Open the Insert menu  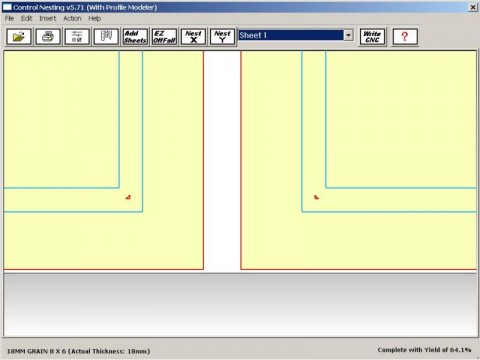48,18
